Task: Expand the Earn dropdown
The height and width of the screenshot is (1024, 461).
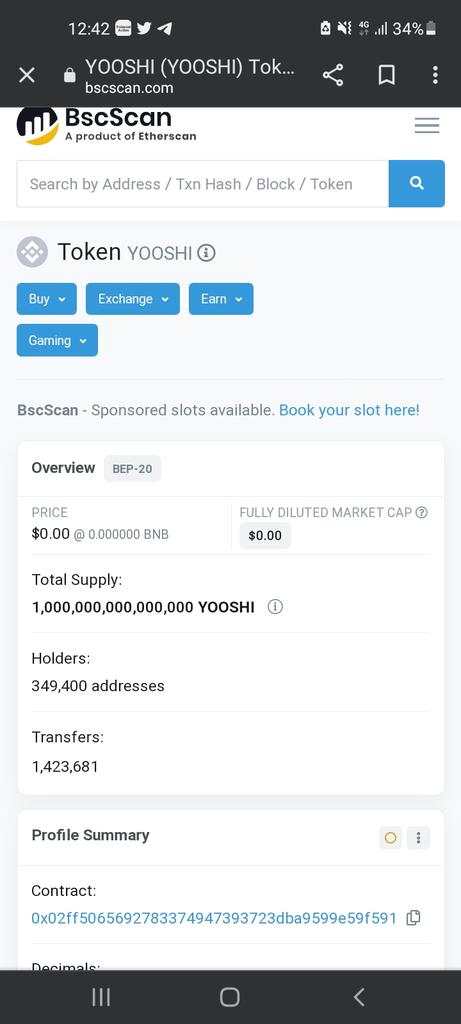Action: pyautogui.click(x=221, y=298)
